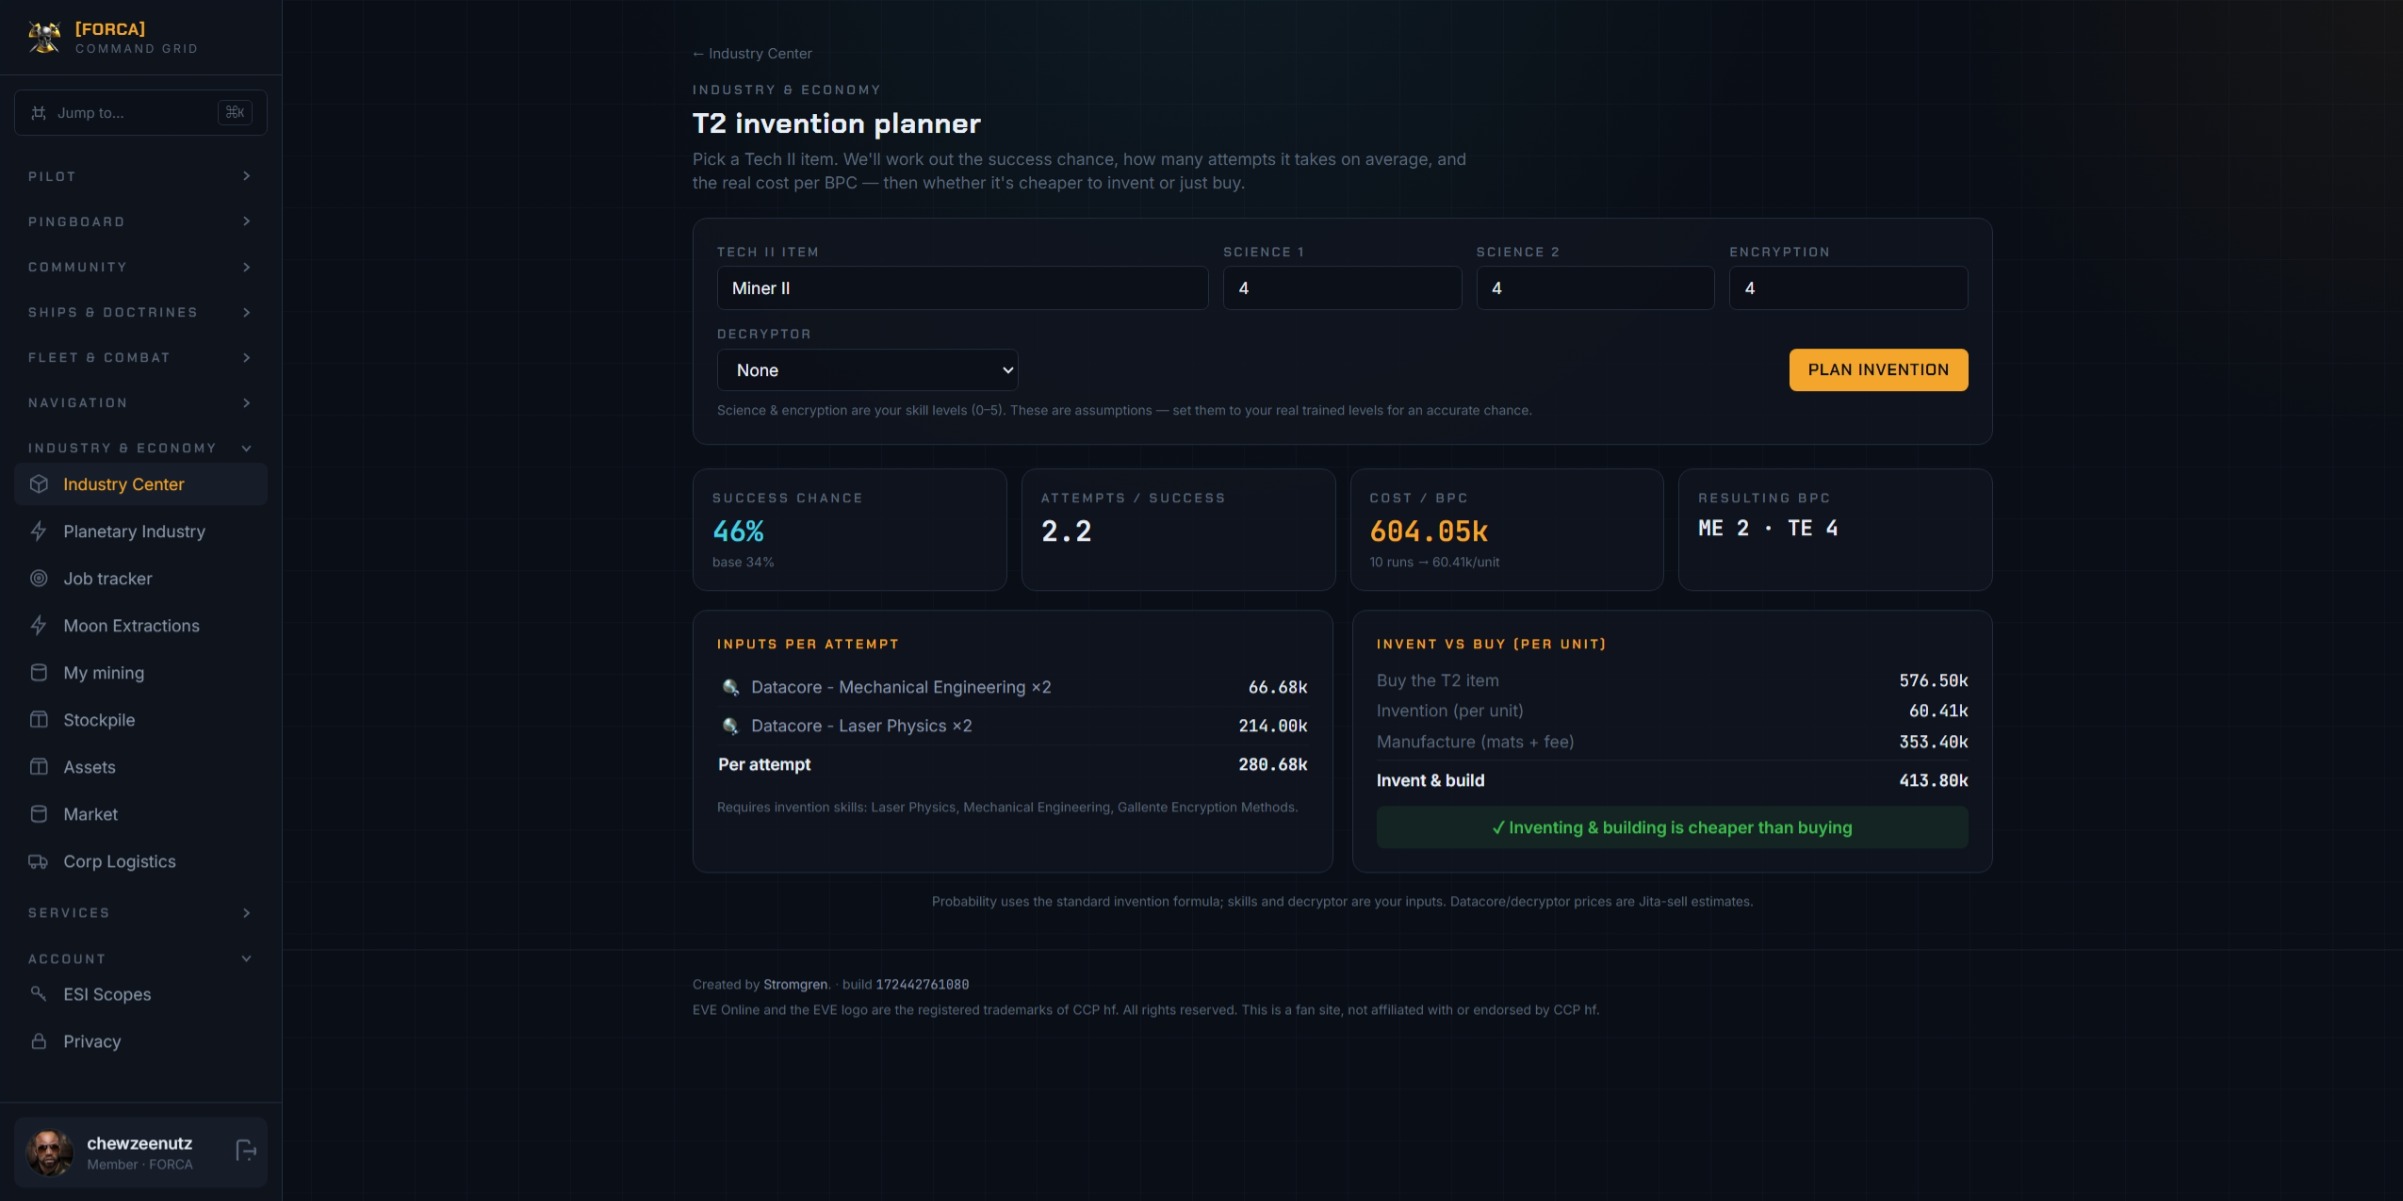Click the Laser Physics datacore icon
The height and width of the screenshot is (1201, 2403).
point(731,726)
